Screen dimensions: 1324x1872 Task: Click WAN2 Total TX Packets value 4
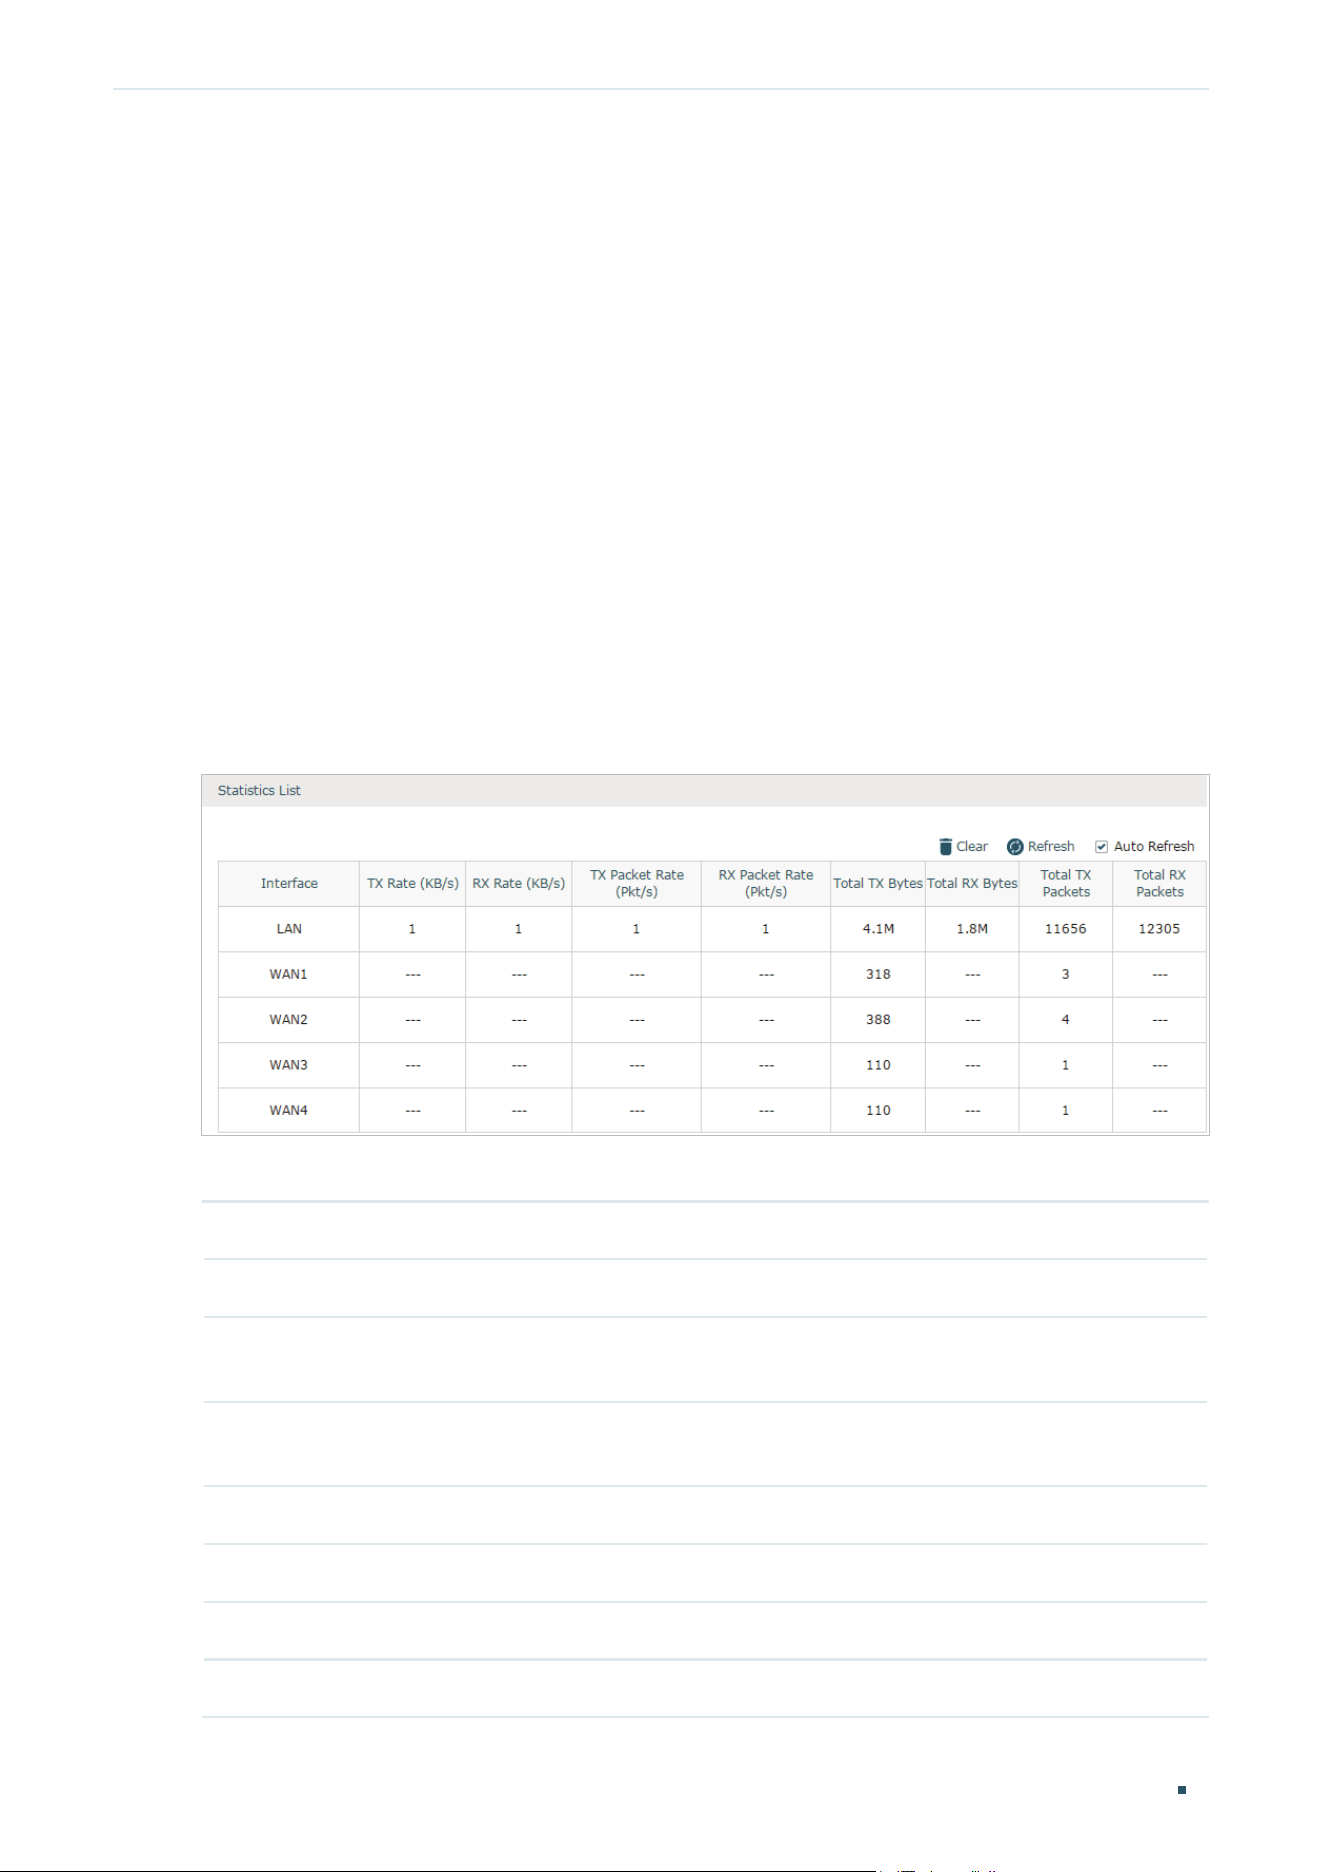point(1066,1020)
